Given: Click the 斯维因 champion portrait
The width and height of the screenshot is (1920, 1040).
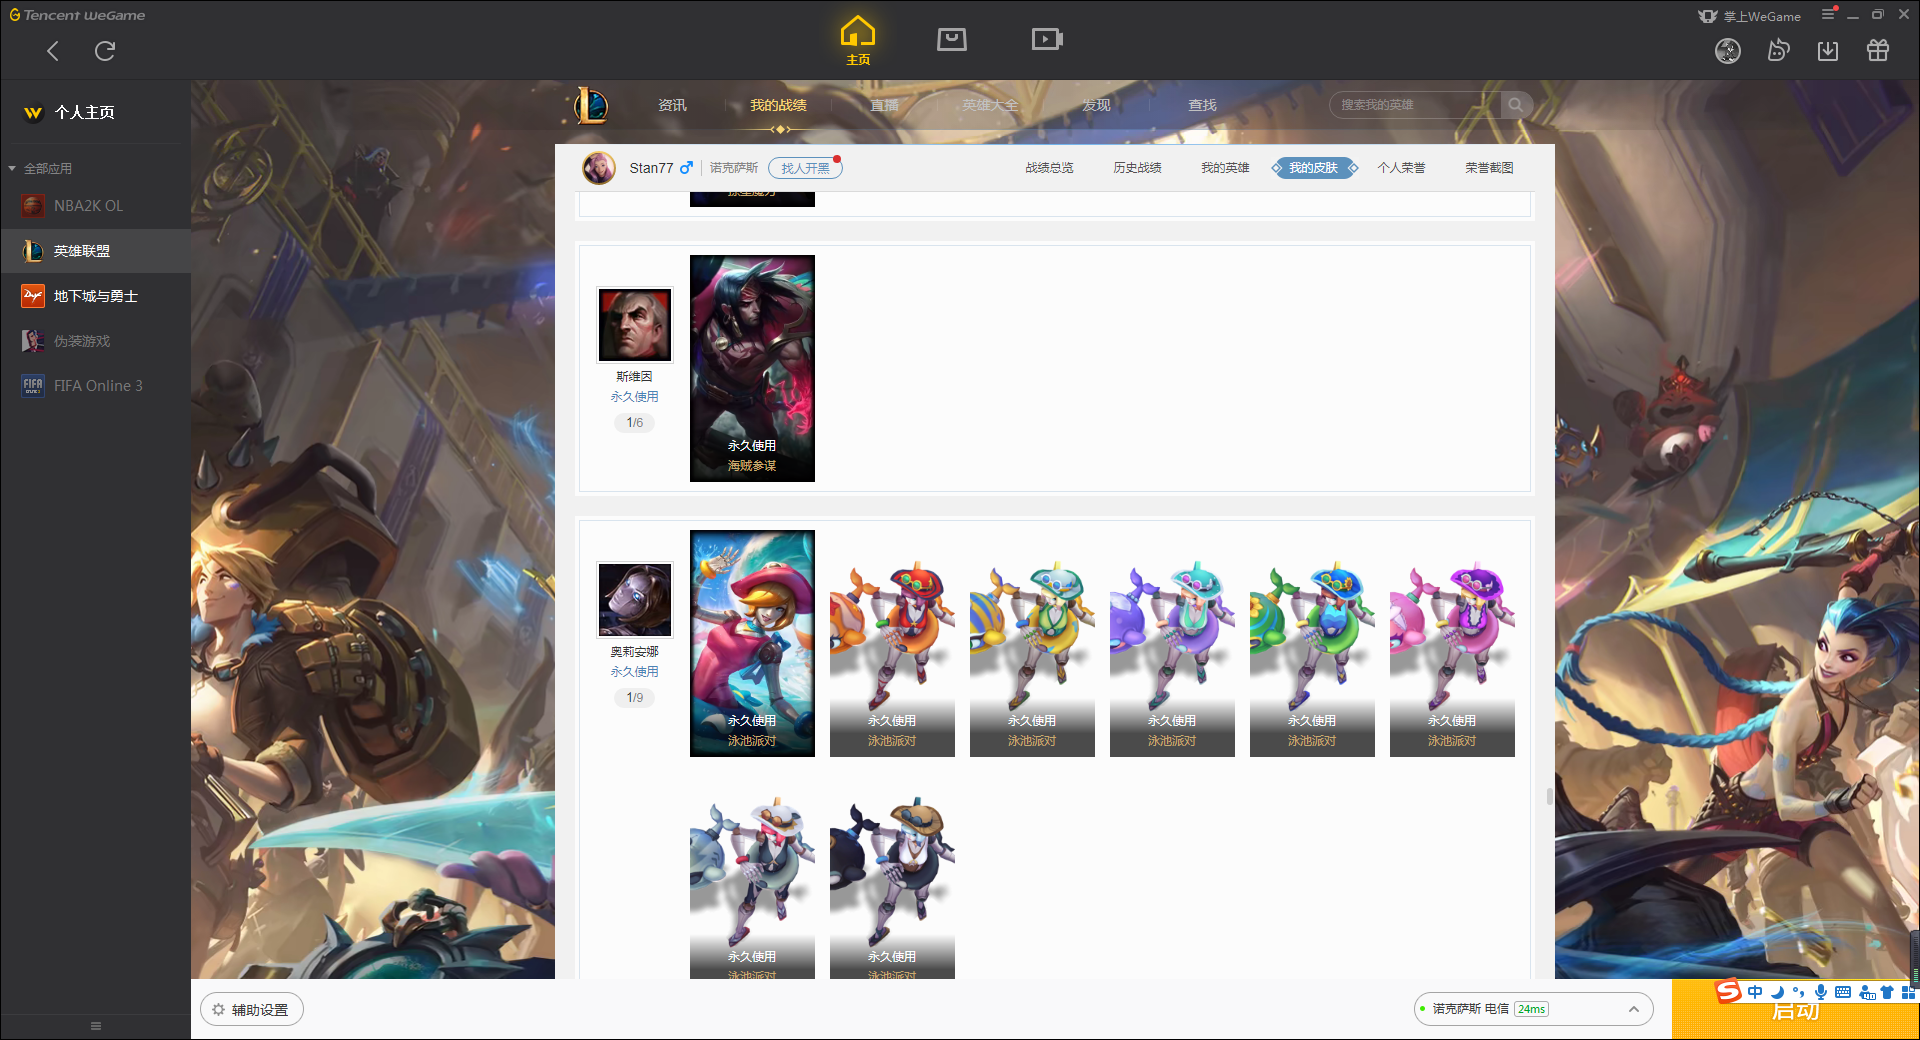Looking at the screenshot, I should (634, 325).
